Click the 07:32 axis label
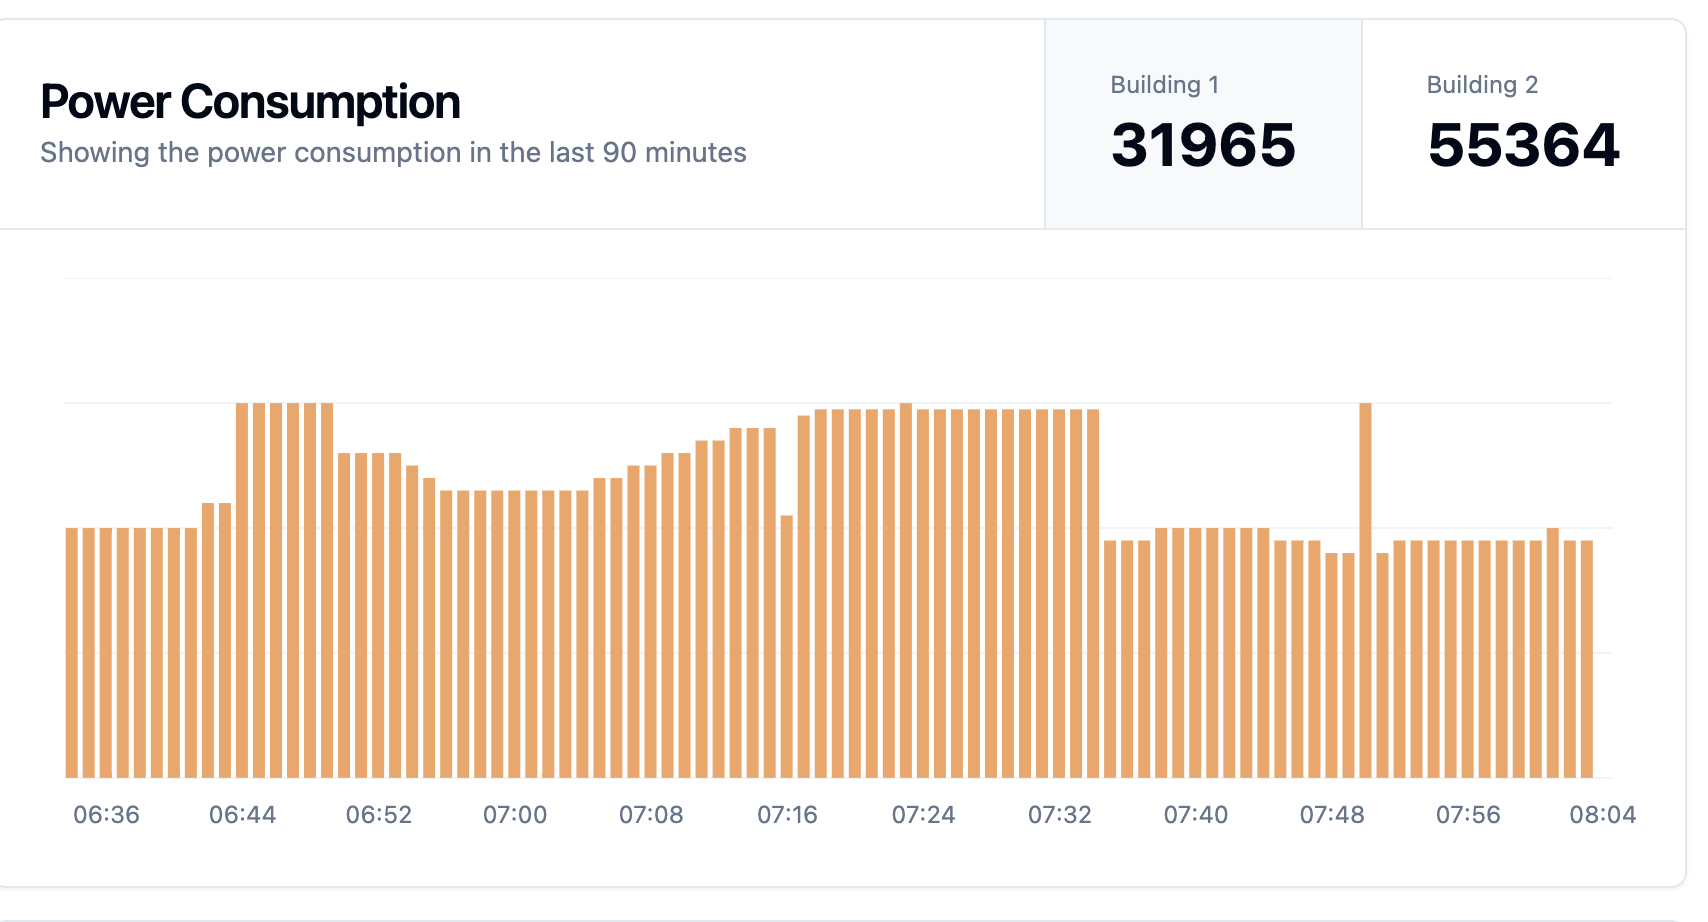Screen dimensions: 1708x922 pyautogui.click(x=1060, y=815)
